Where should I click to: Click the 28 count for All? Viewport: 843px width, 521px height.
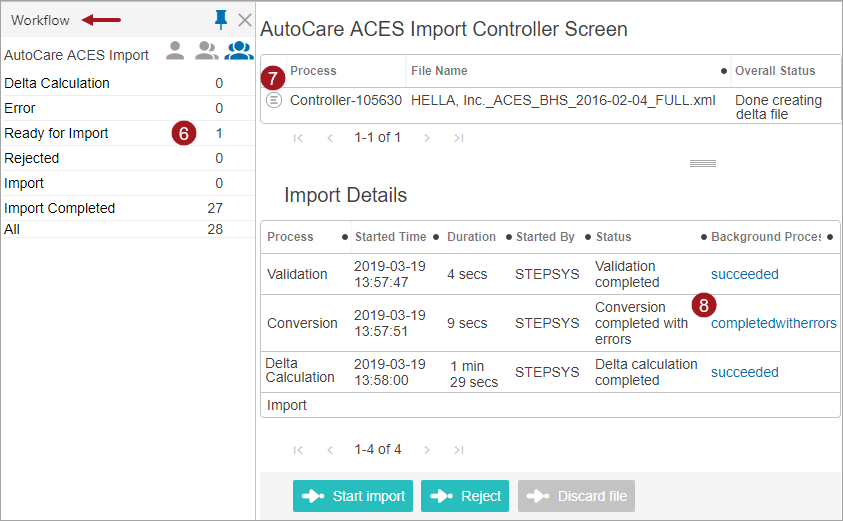click(215, 229)
